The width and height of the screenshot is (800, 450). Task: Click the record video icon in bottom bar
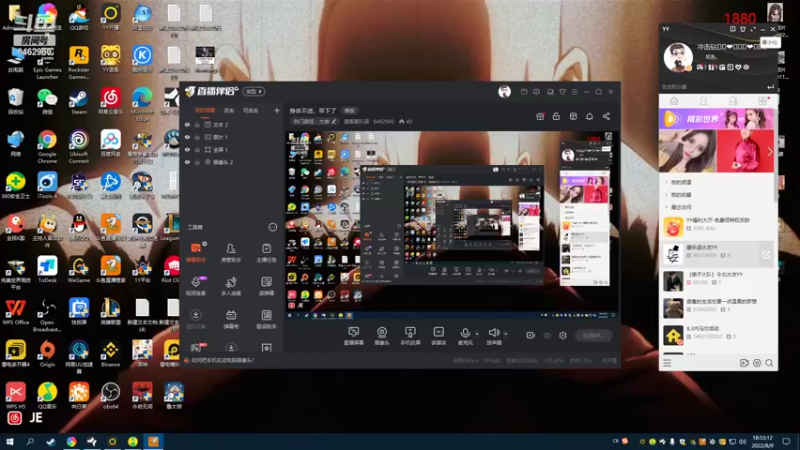point(531,336)
